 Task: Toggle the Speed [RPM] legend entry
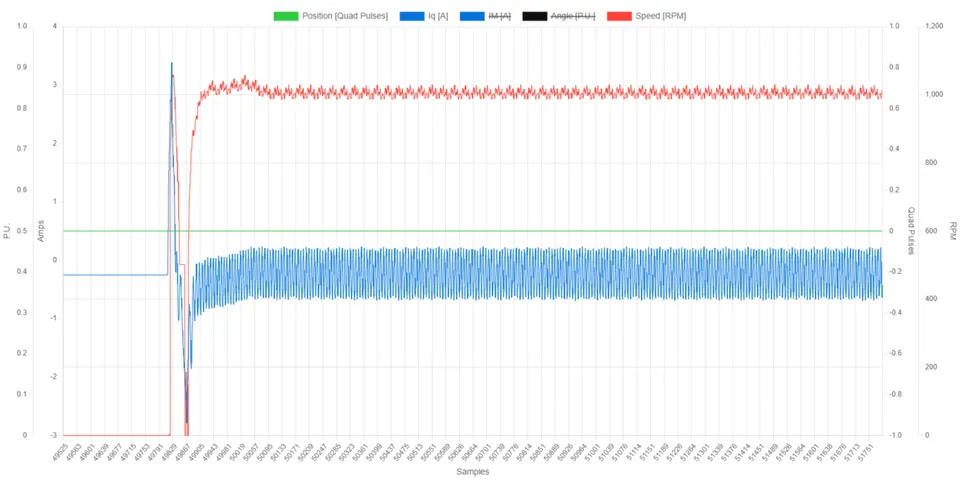point(647,16)
